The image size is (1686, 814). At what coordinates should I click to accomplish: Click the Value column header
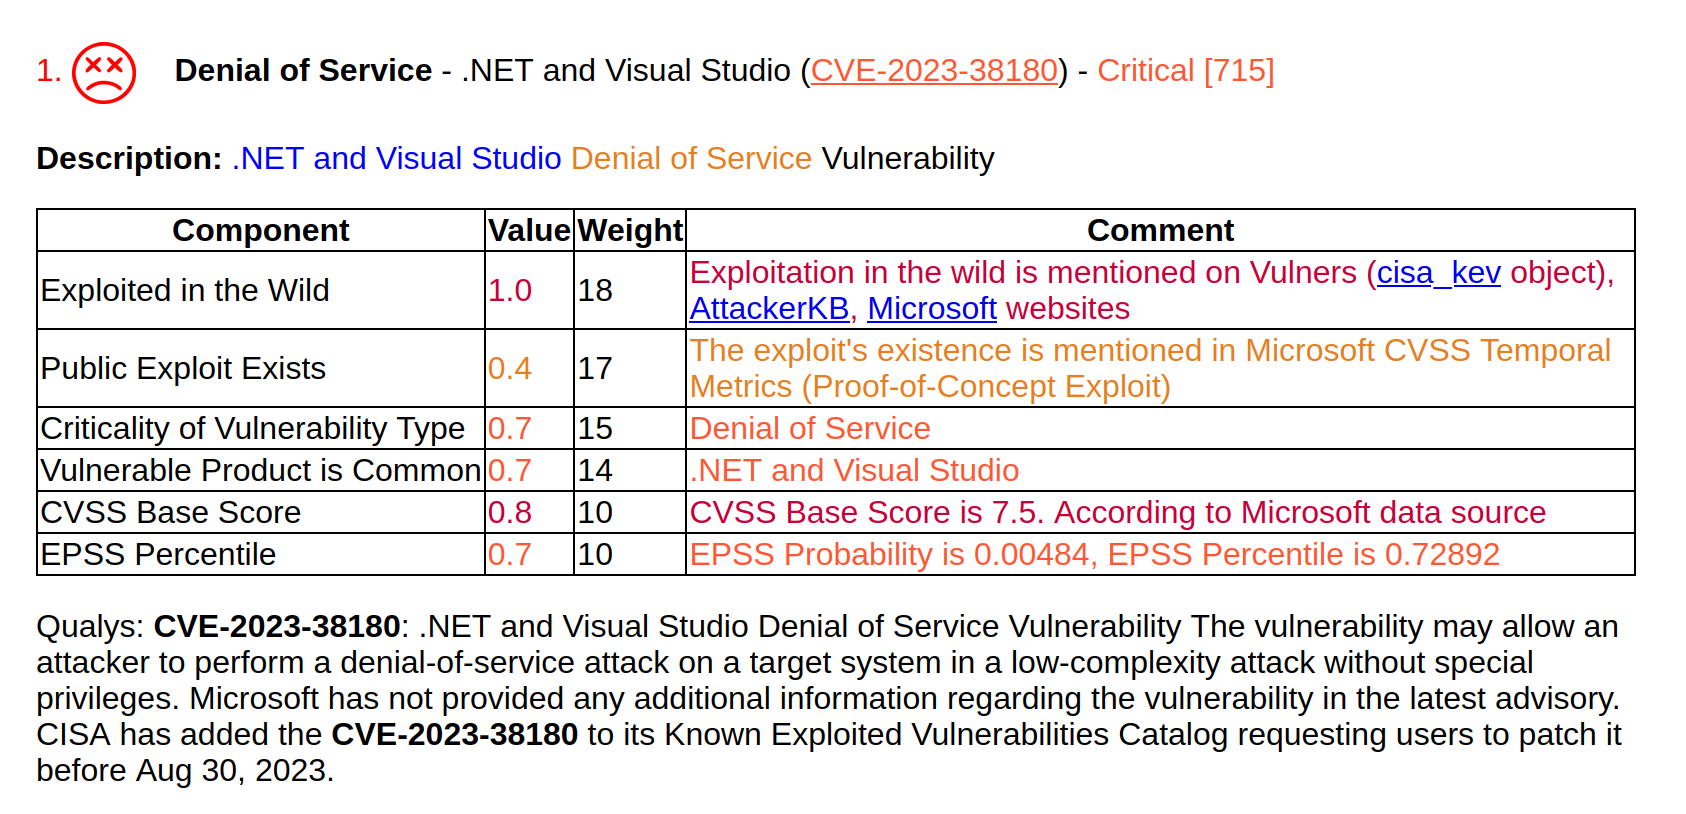tap(529, 231)
